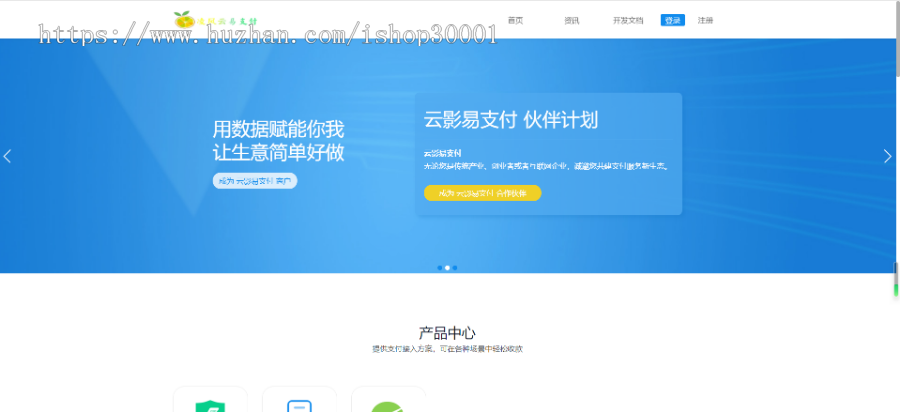Open the 开发文档 navigation item
The image size is (900, 412).
click(628, 21)
